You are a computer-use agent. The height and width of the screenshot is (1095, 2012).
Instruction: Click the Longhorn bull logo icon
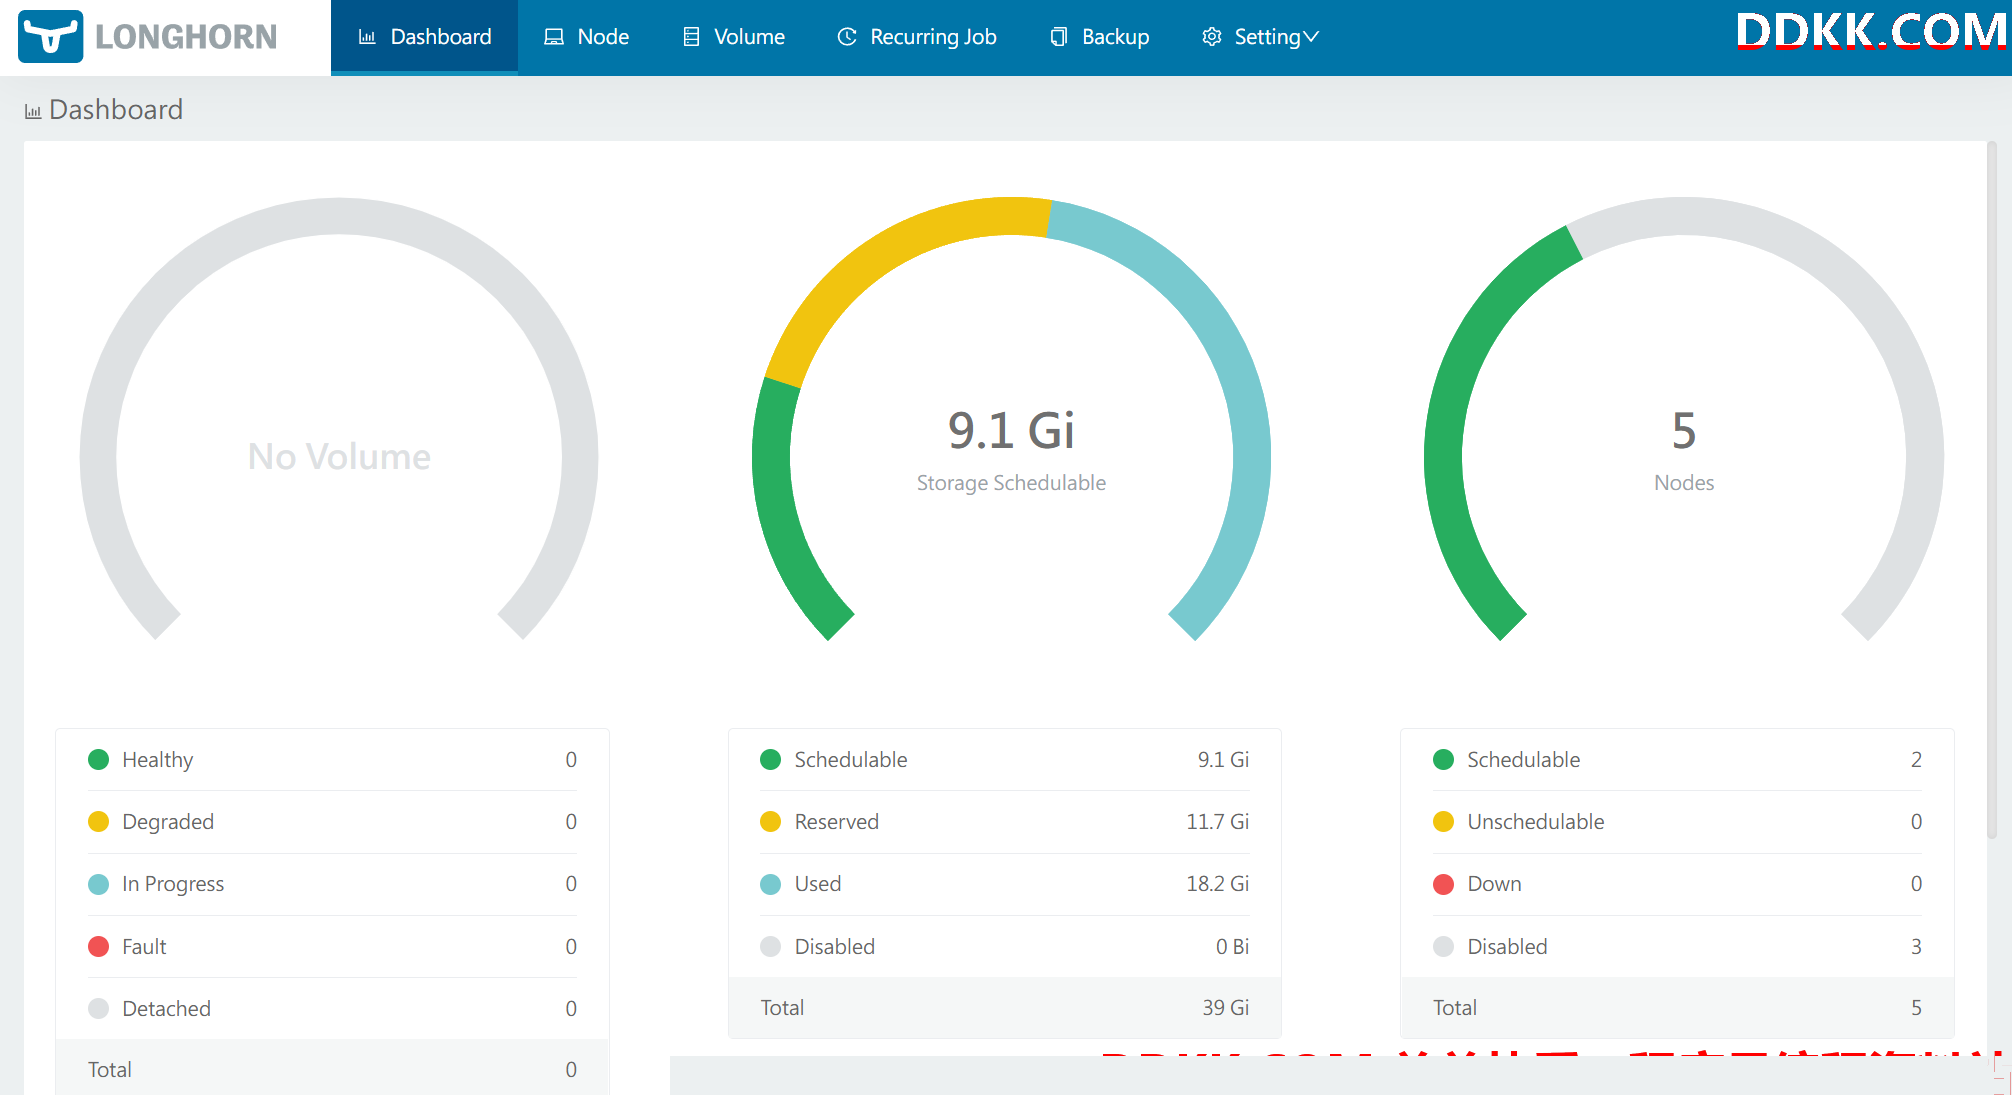pos(50,37)
